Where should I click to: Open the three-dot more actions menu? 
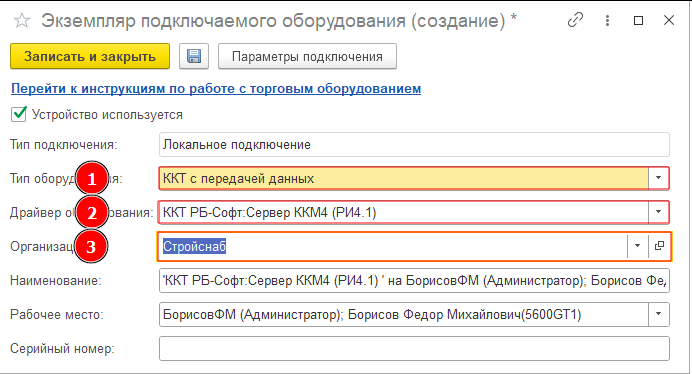point(608,20)
